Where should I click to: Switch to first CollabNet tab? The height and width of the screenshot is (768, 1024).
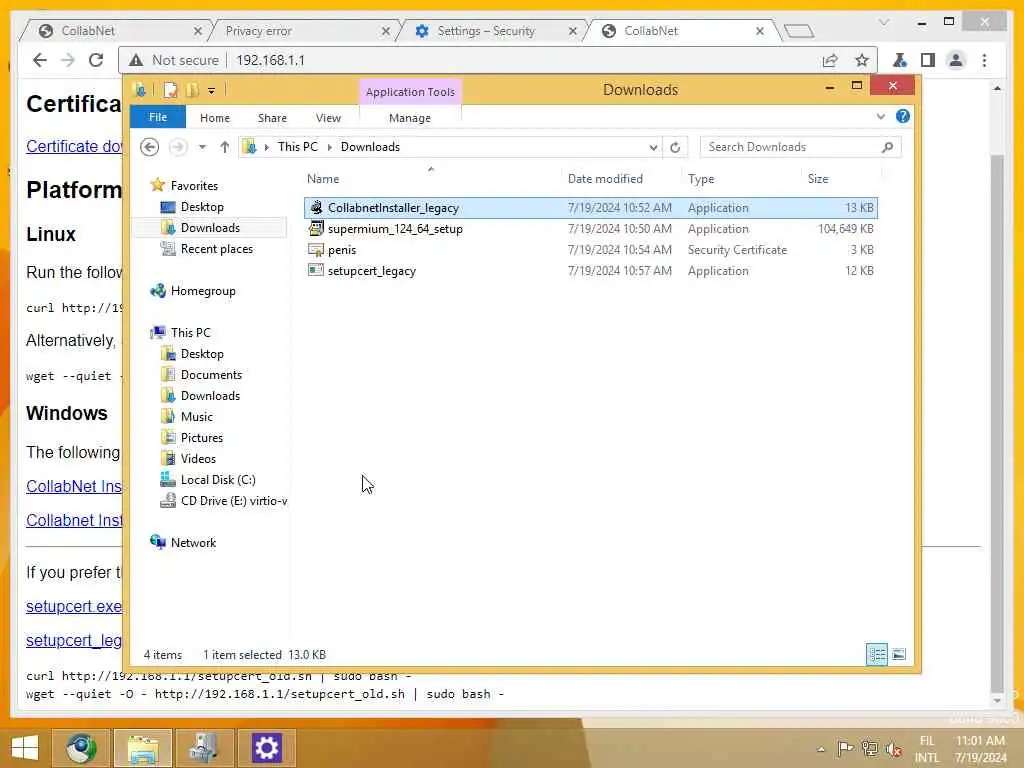120,31
